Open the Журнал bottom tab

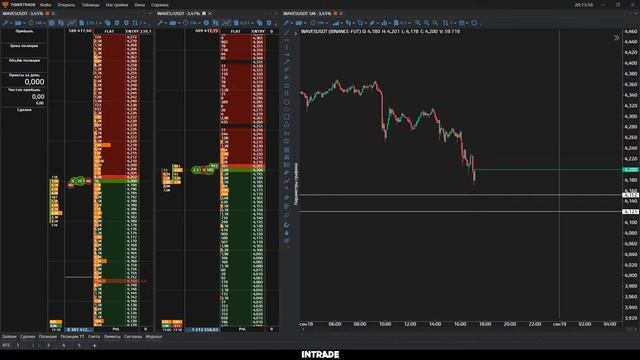pos(154,337)
